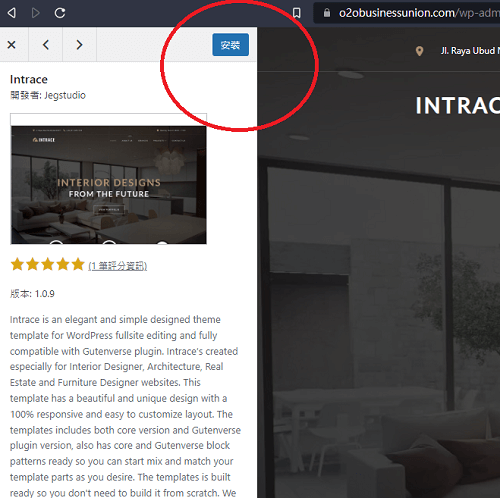Viewport: 500px width, 498px height.
Task: Click the version 1.0.9 text
Action: (32, 294)
